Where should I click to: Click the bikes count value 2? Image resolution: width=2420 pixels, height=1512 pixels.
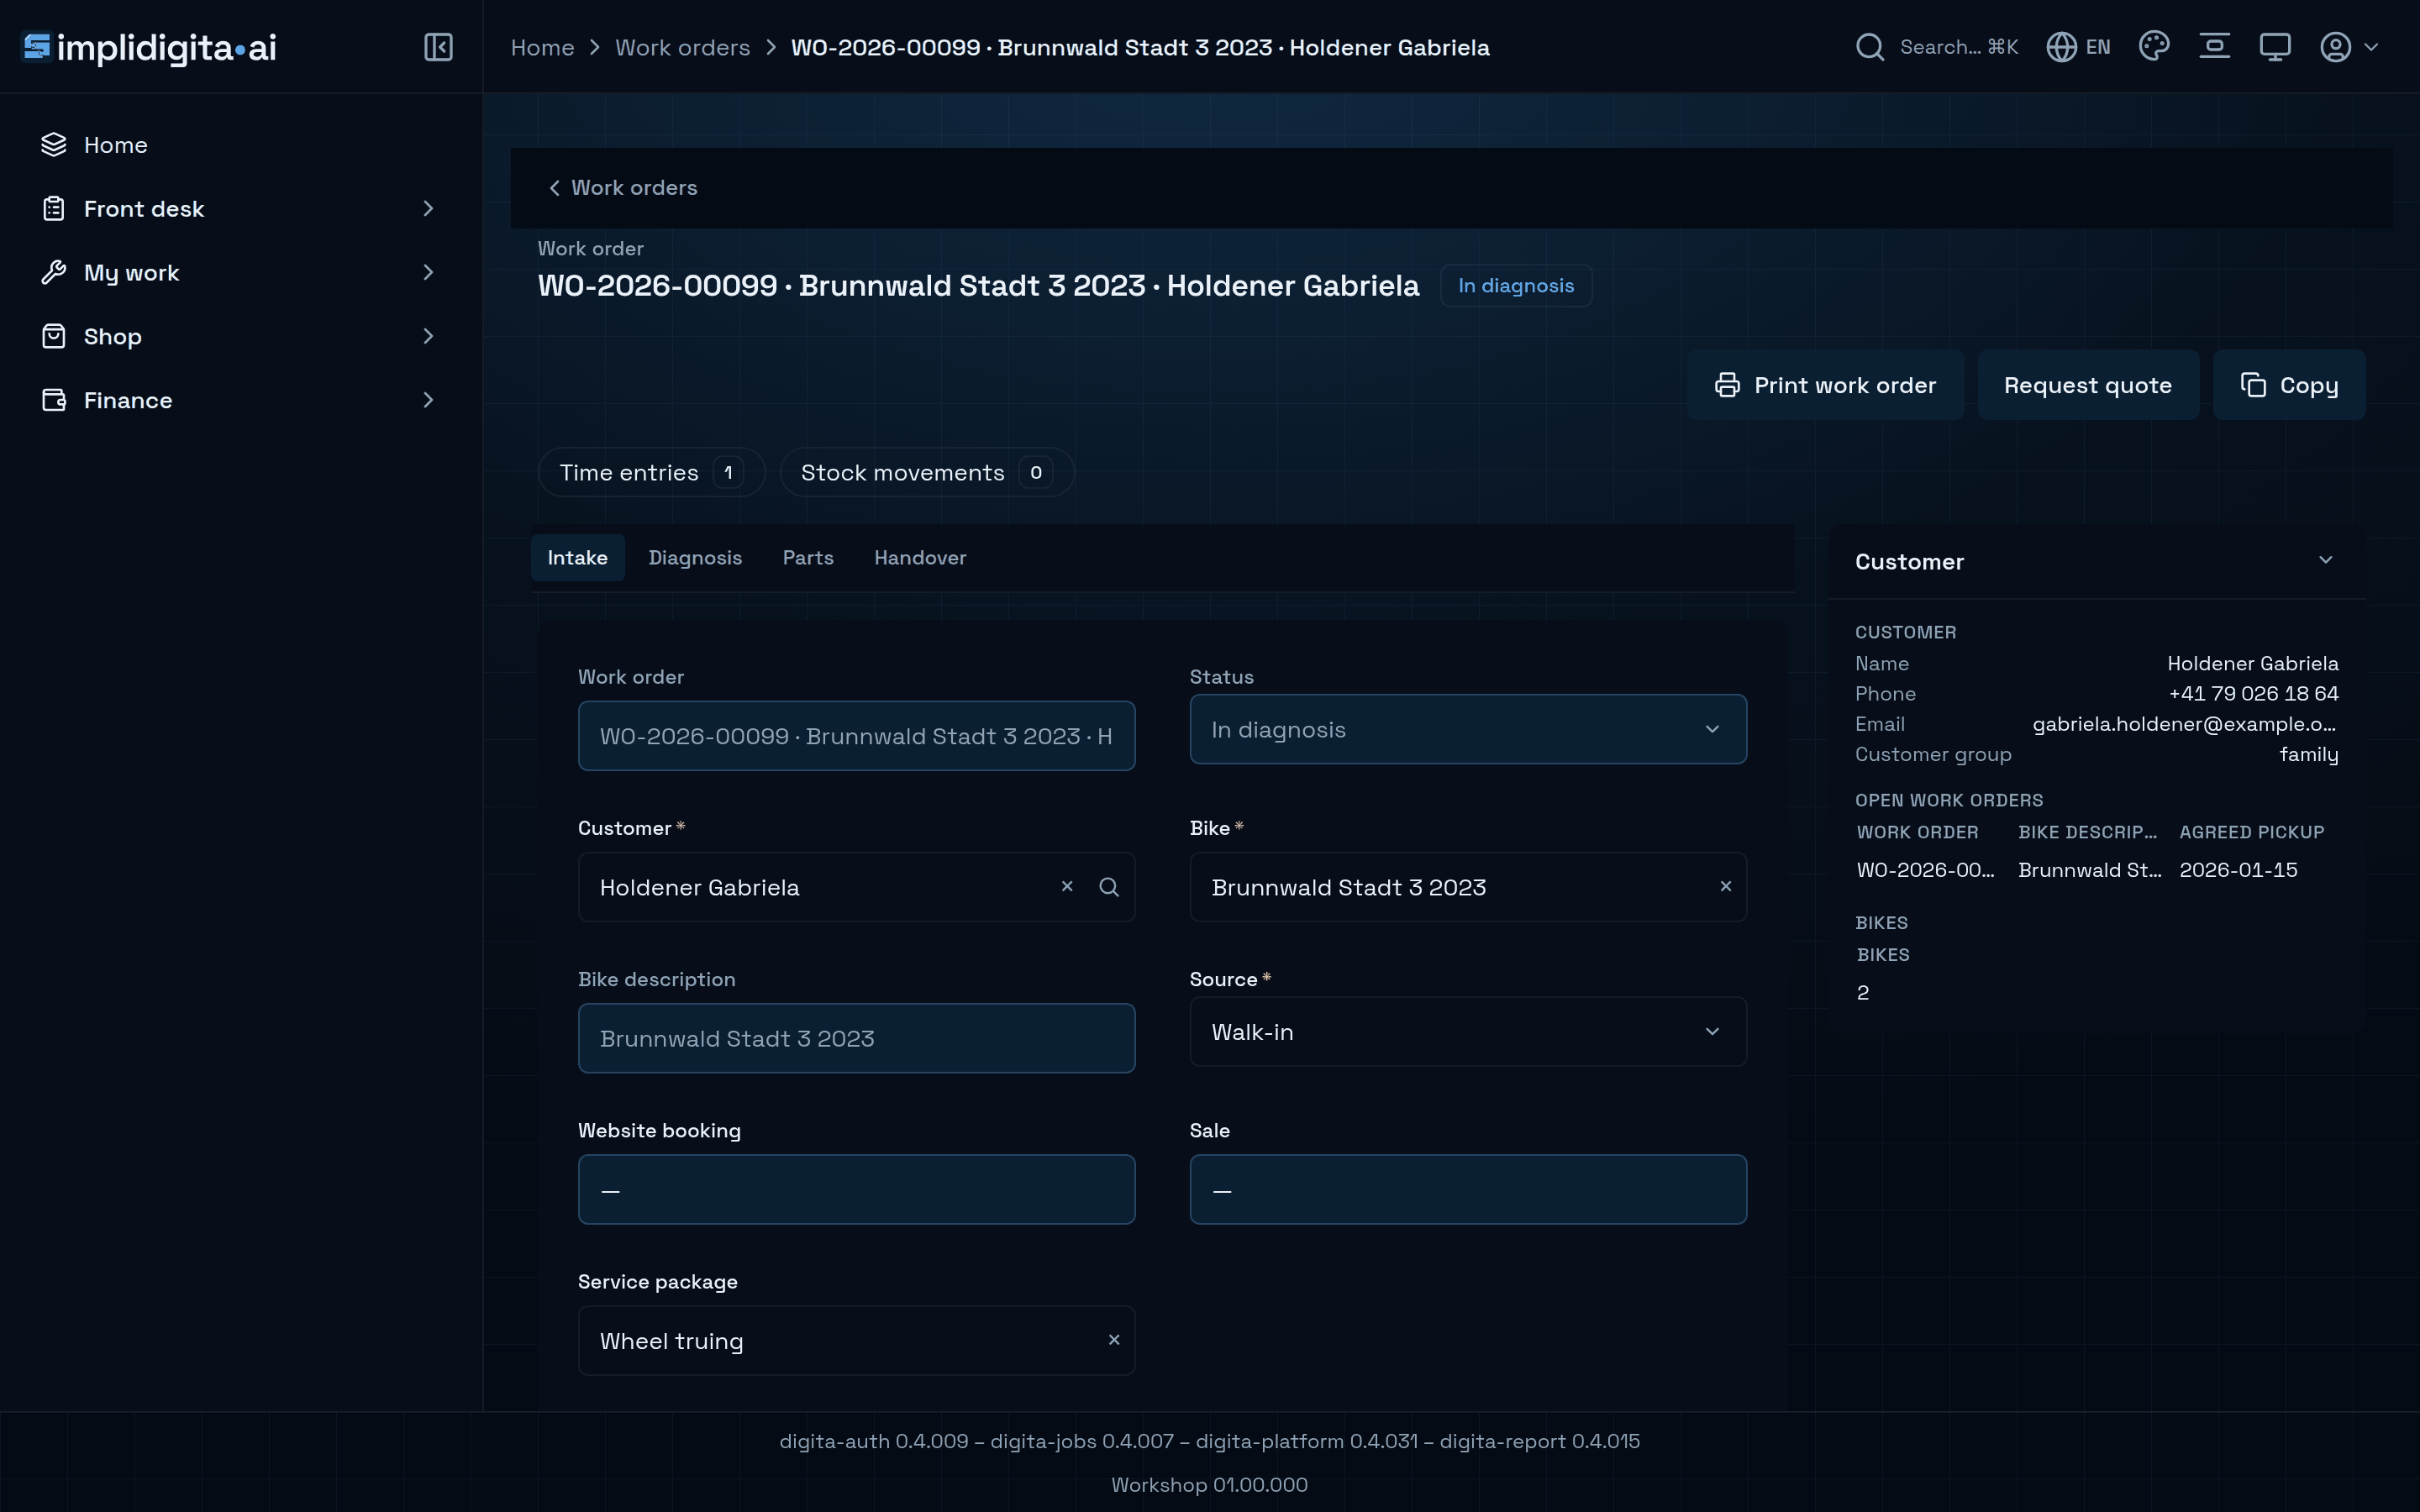(x=1863, y=993)
